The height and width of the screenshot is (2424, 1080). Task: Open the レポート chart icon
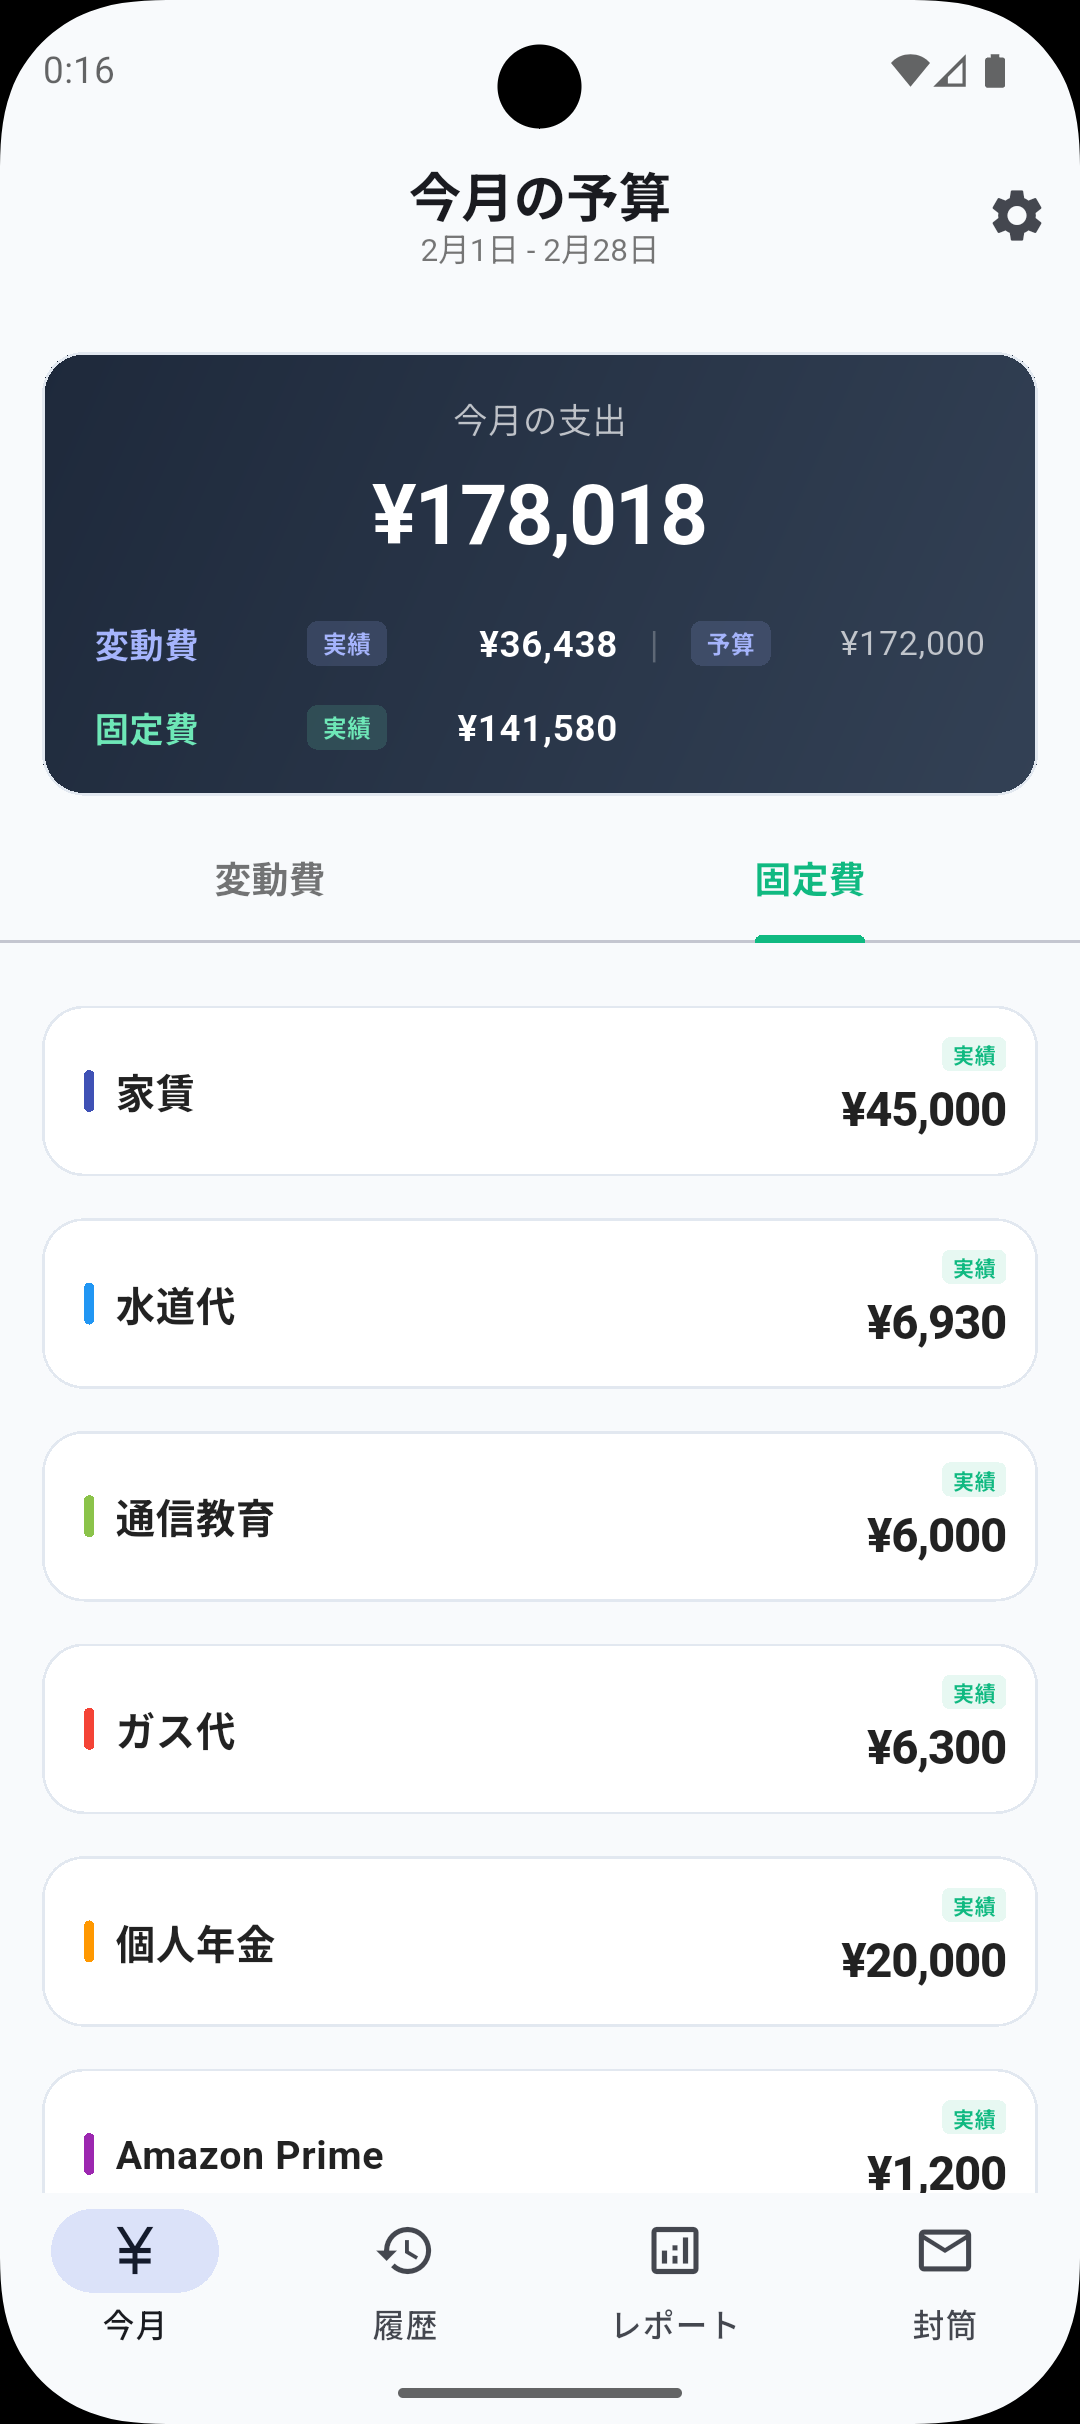675,2251
